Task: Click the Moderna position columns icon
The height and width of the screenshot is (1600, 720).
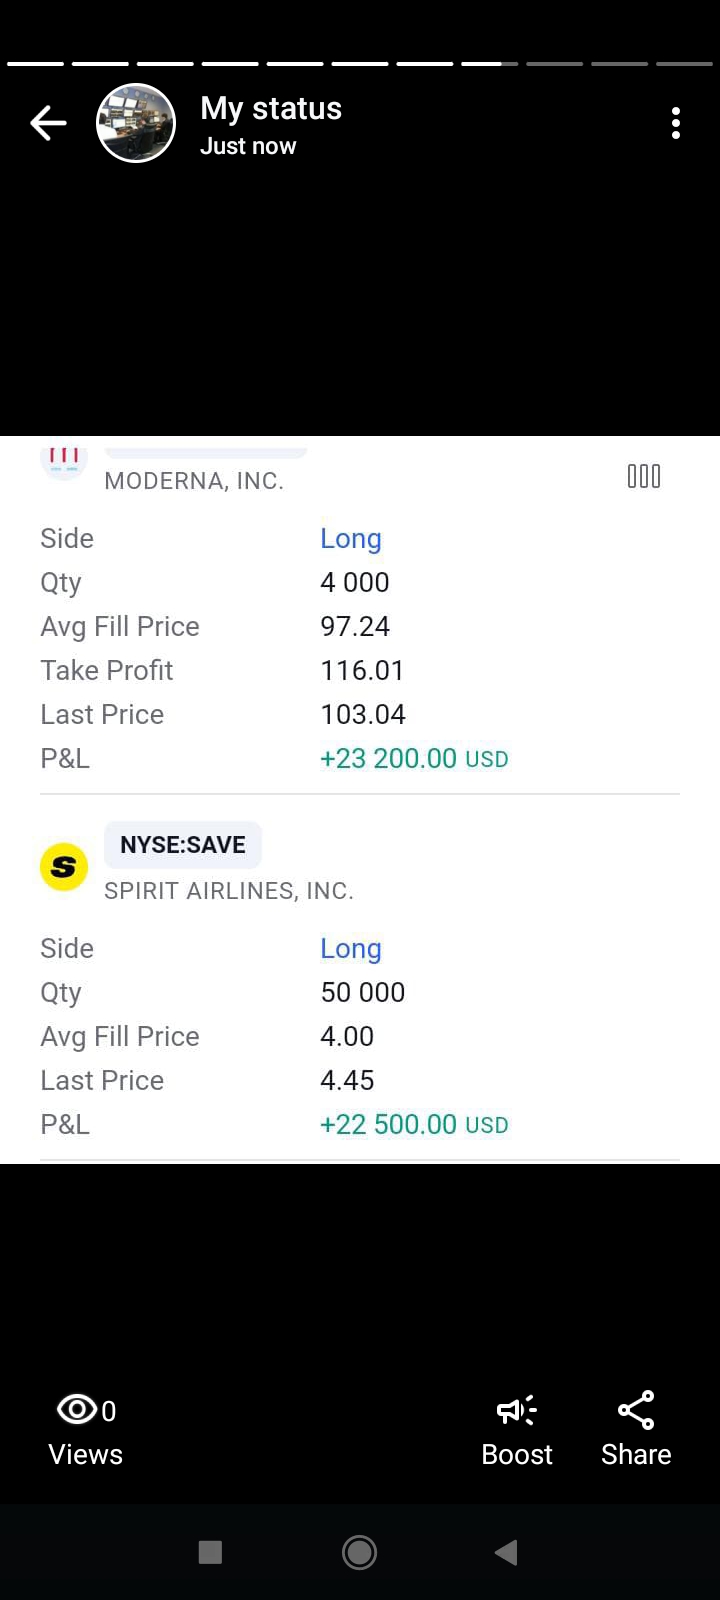Action: [644, 476]
